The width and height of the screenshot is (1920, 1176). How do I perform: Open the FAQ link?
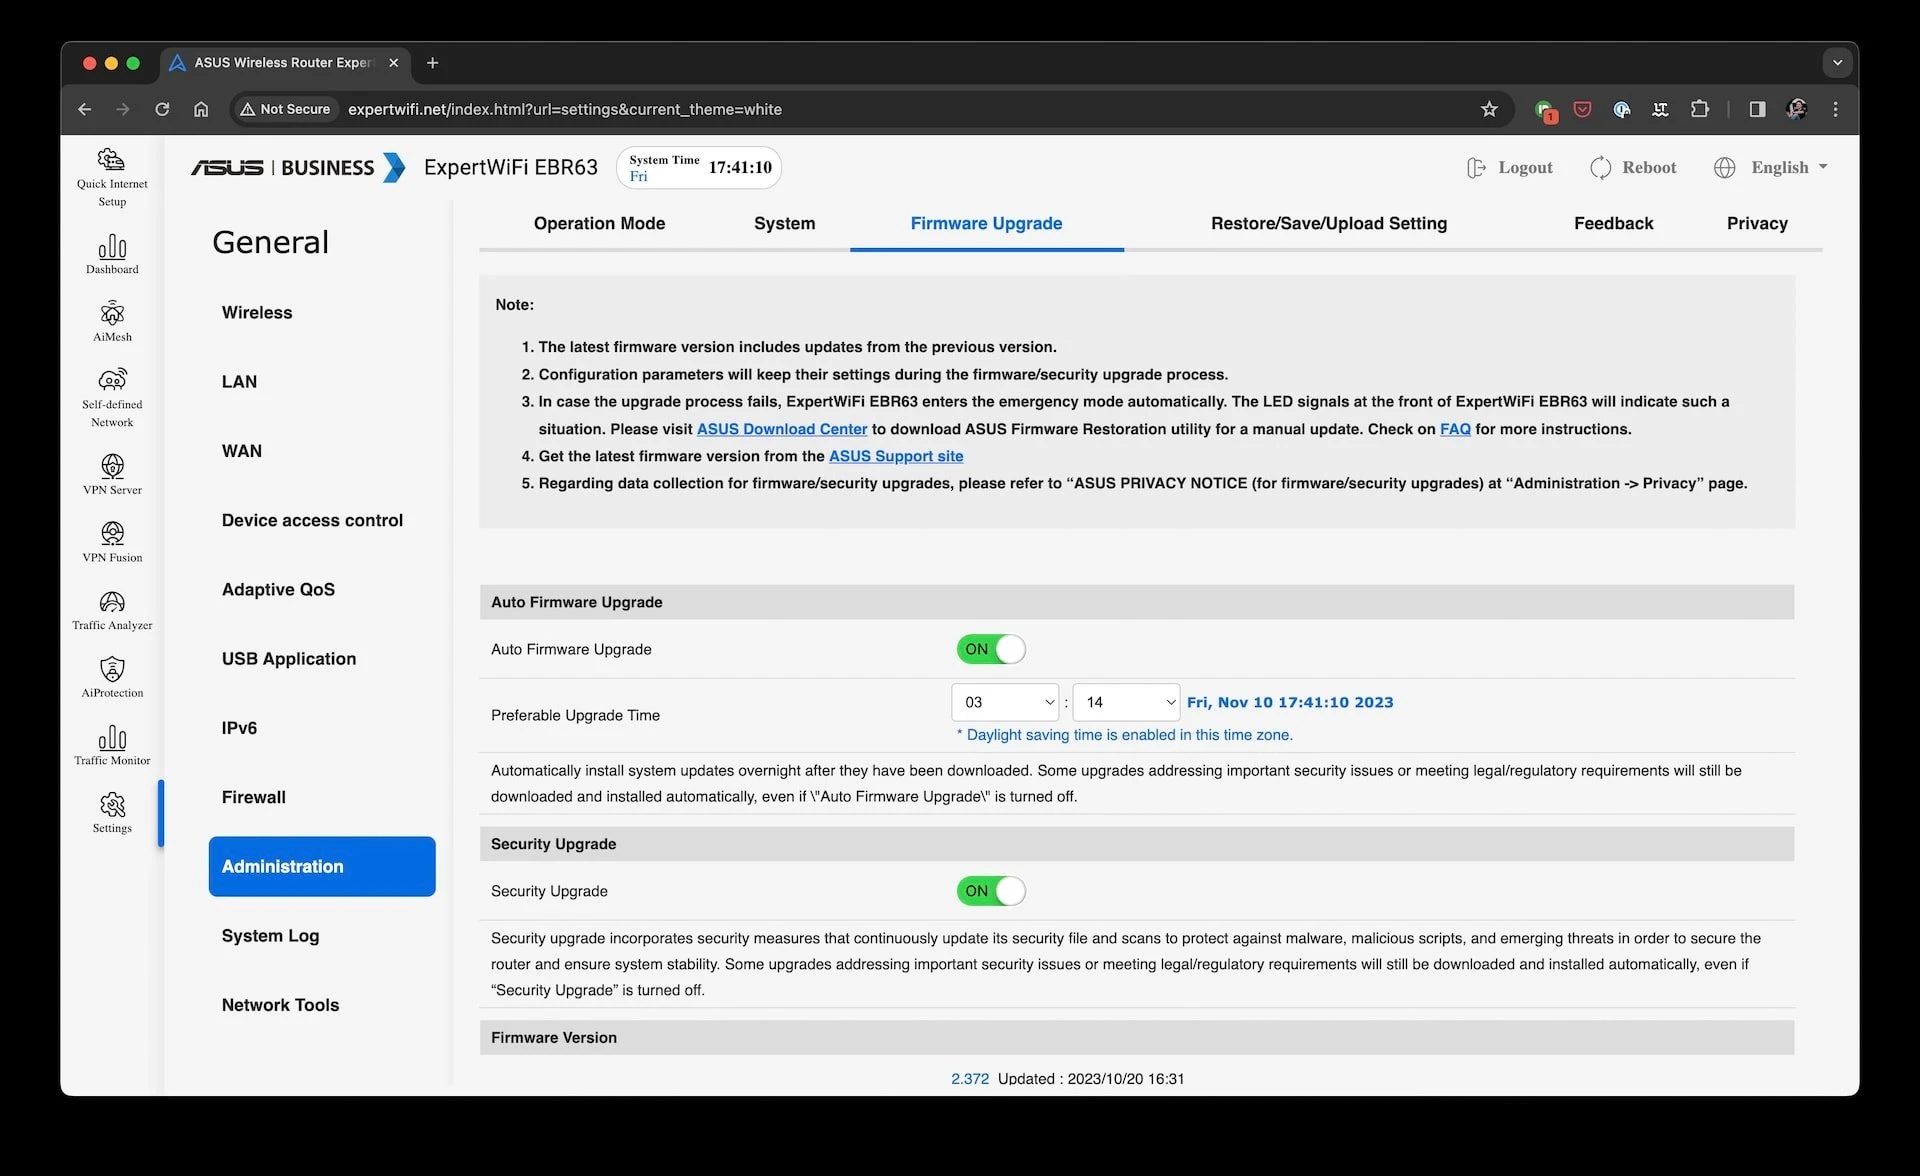click(x=1455, y=429)
